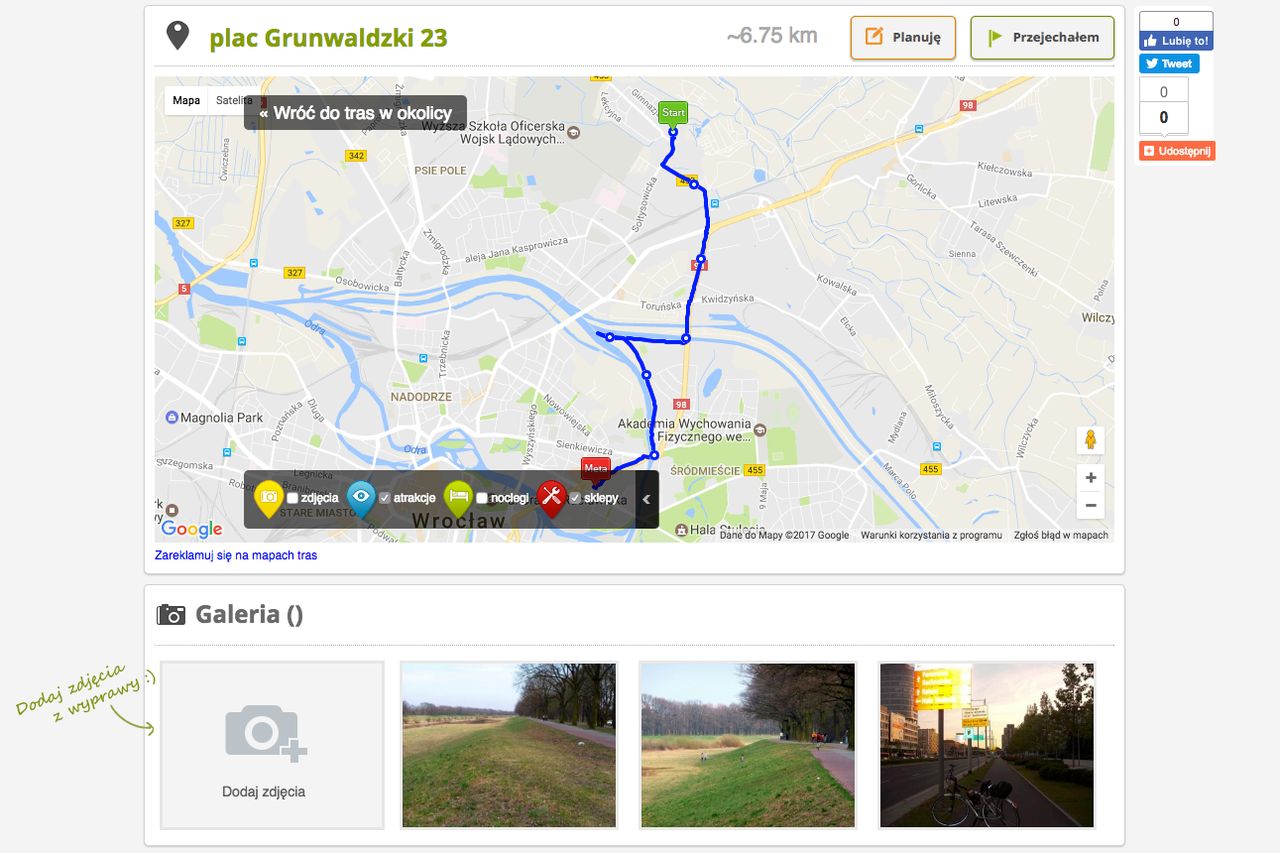Open Street View pegman icon
Screen dimensions: 1280x853
[1090, 440]
